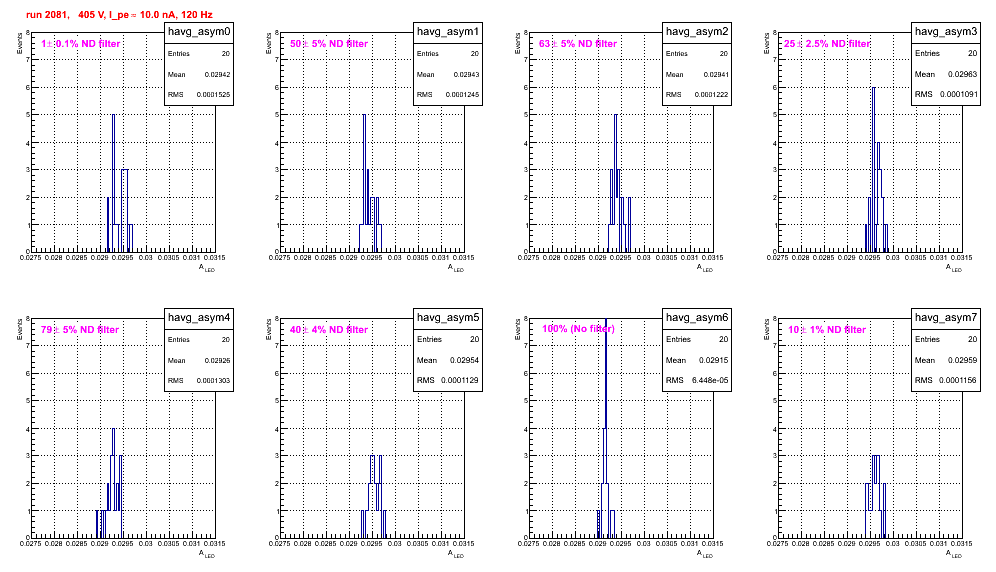Image resolution: width=996 pixels, height=572 pixels.
Task: Click the A_LED axis label under havg_asym7 plot
Action: [x=954, y=554]
